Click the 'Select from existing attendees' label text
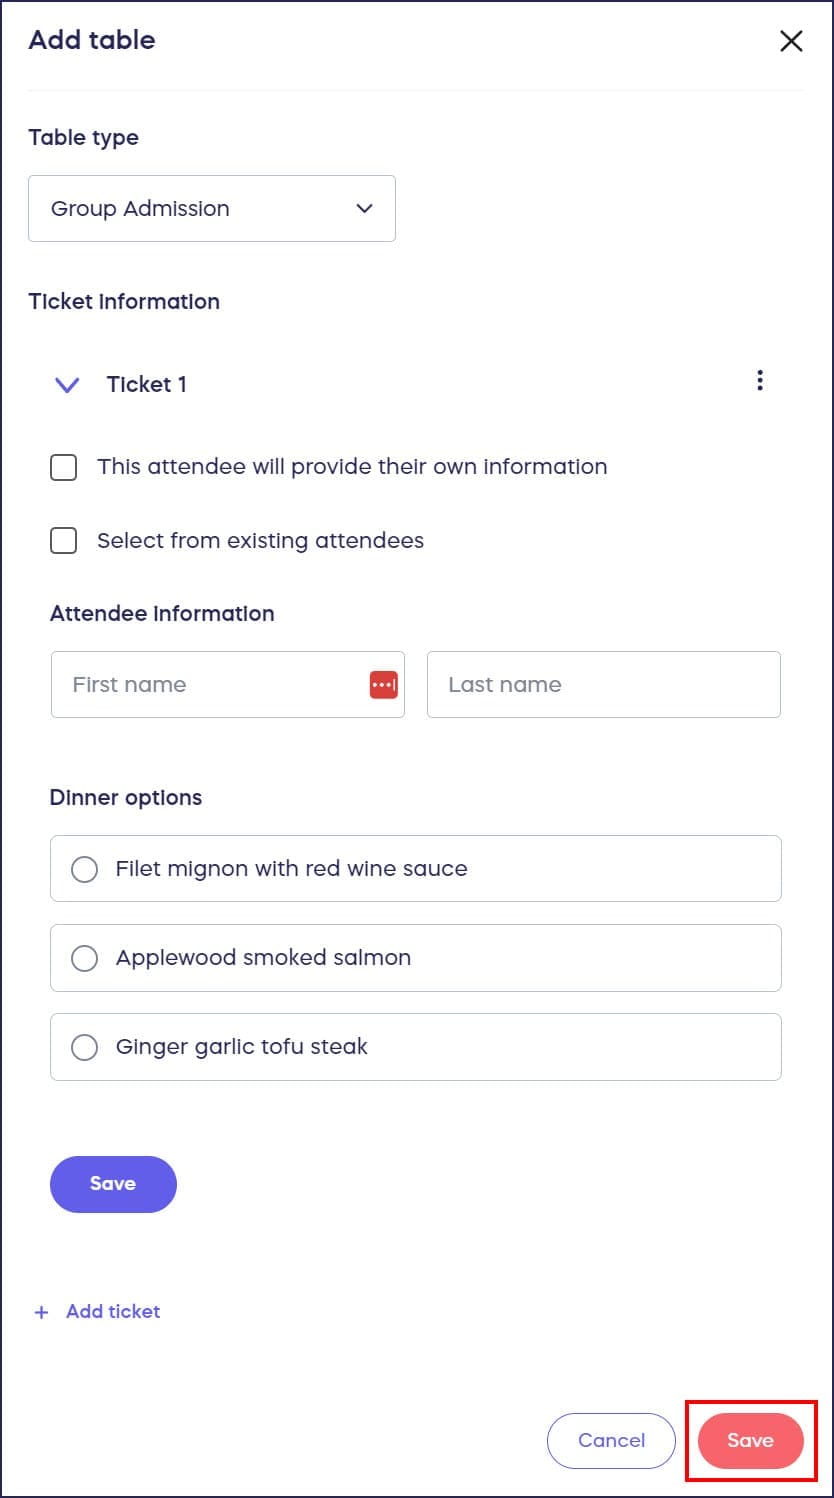This screenshot has height=1498, width=834. click(260, 541)
